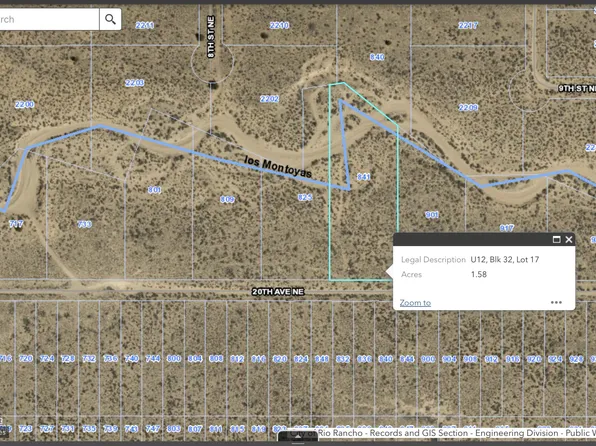Click the parcel labeled 2202

[269, 99]
